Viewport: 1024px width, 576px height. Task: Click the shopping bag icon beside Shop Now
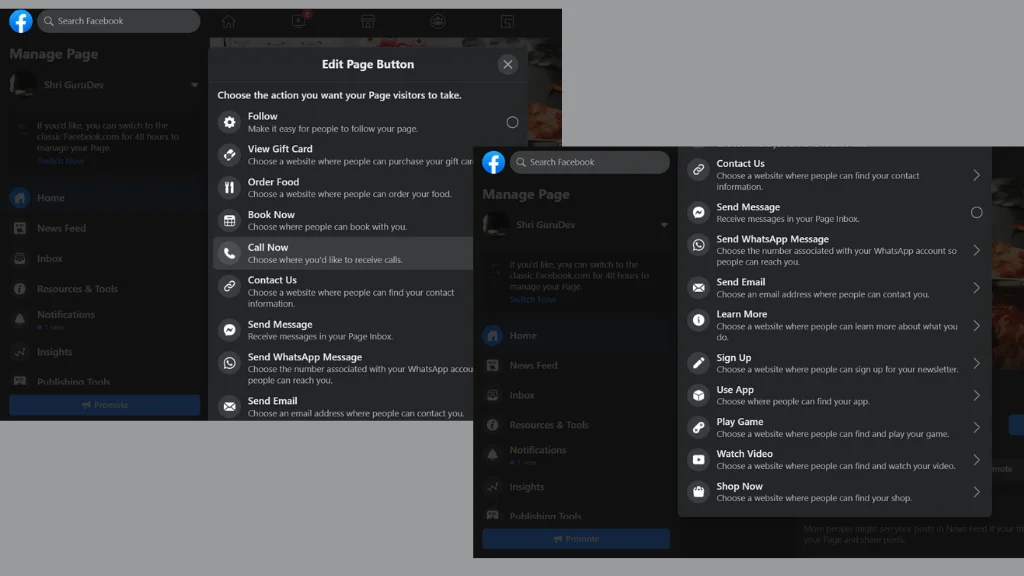click(x=698, y=492)
